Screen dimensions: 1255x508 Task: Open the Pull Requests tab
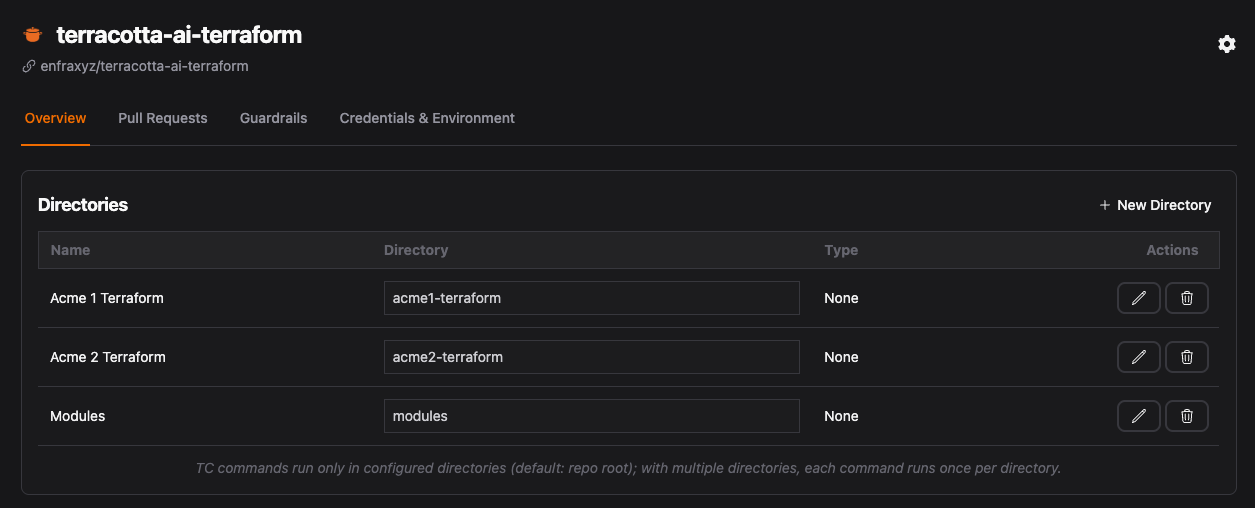tap(163, 118)
